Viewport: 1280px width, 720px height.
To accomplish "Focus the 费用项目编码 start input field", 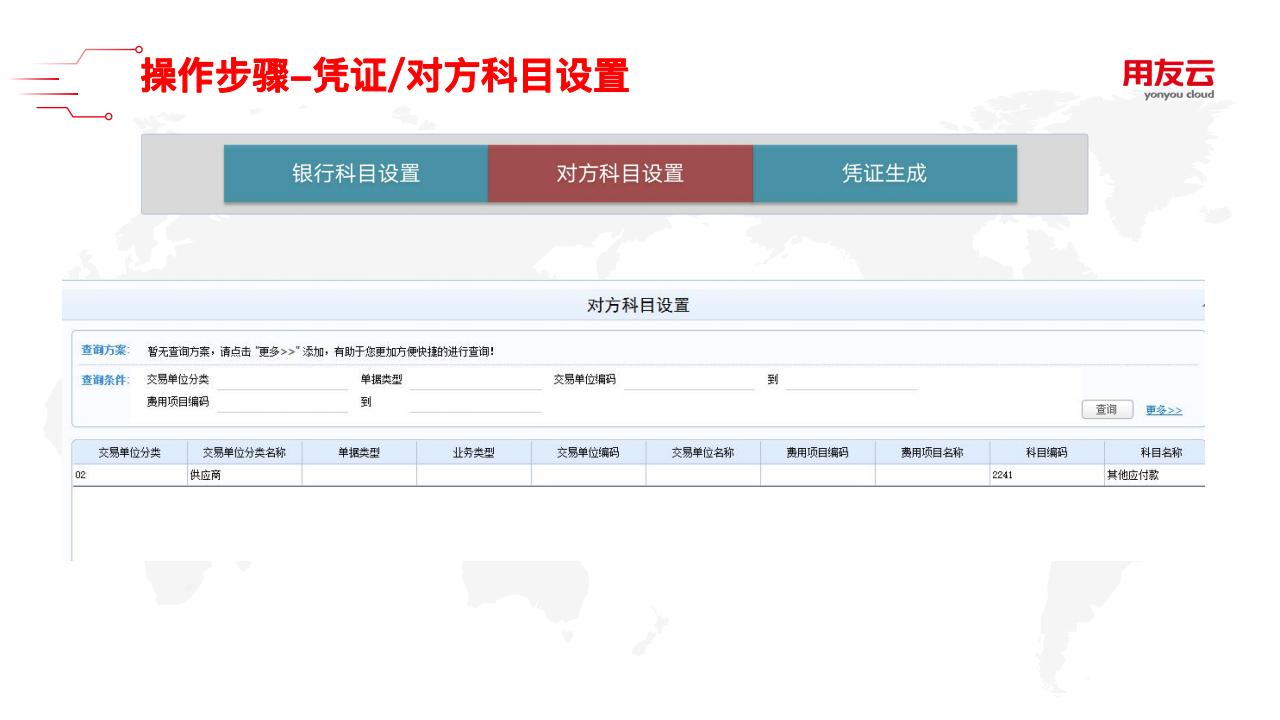I will [x=281, y=403].
